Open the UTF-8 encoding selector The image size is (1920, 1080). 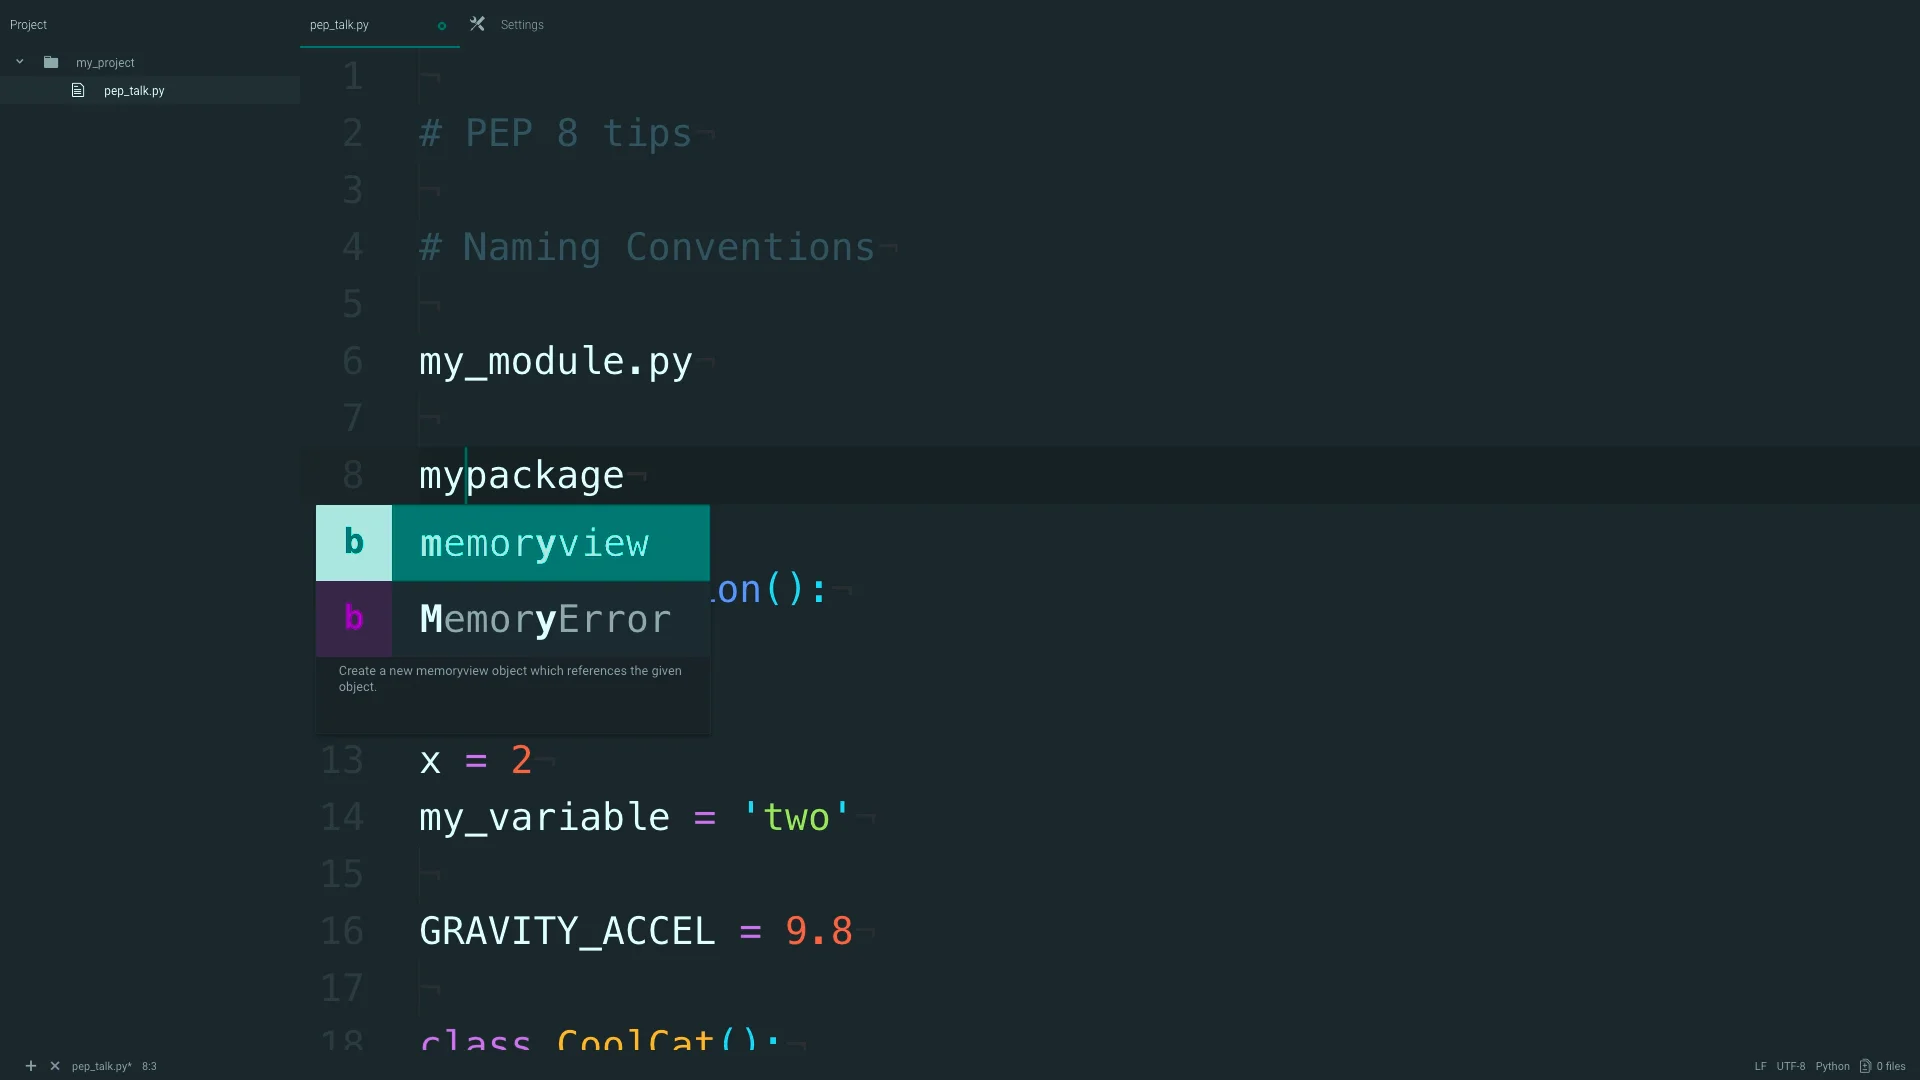[1790, 1066]
